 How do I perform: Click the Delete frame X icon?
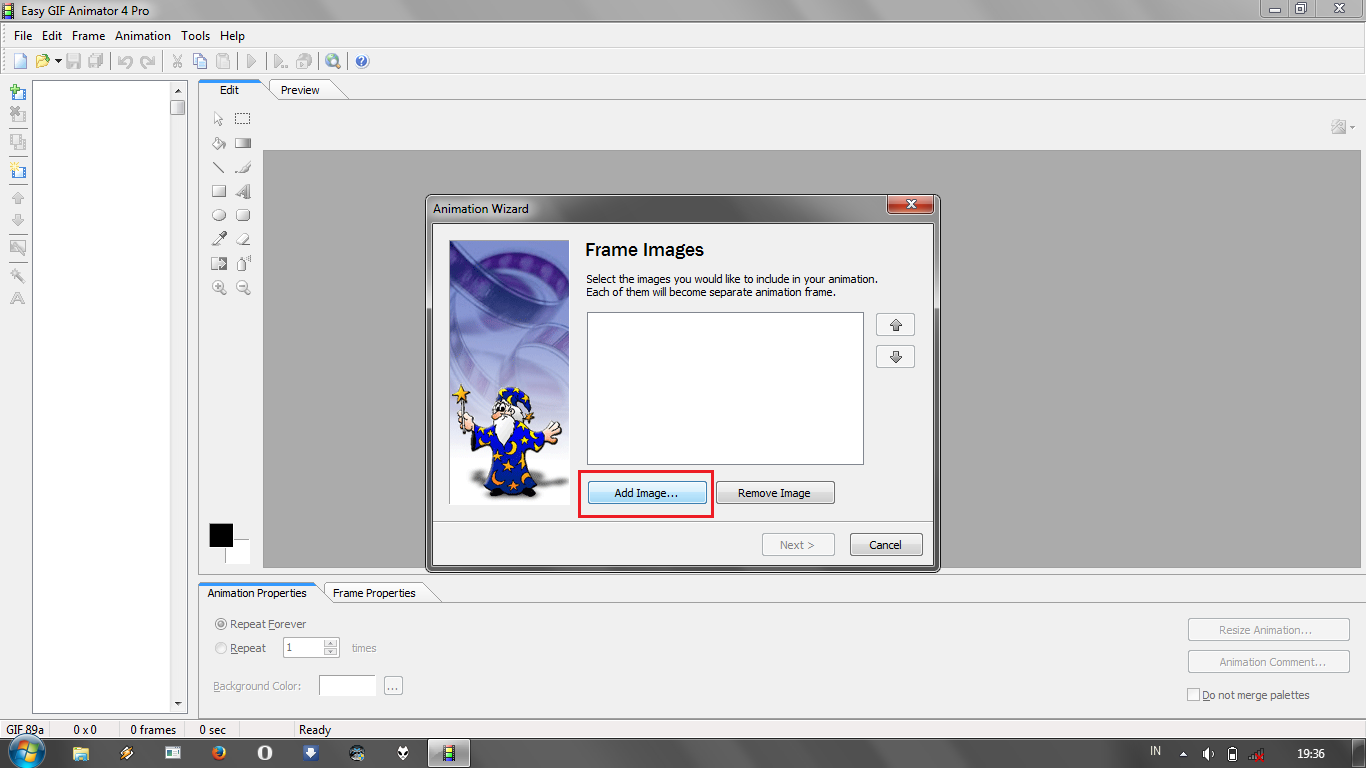17,115
